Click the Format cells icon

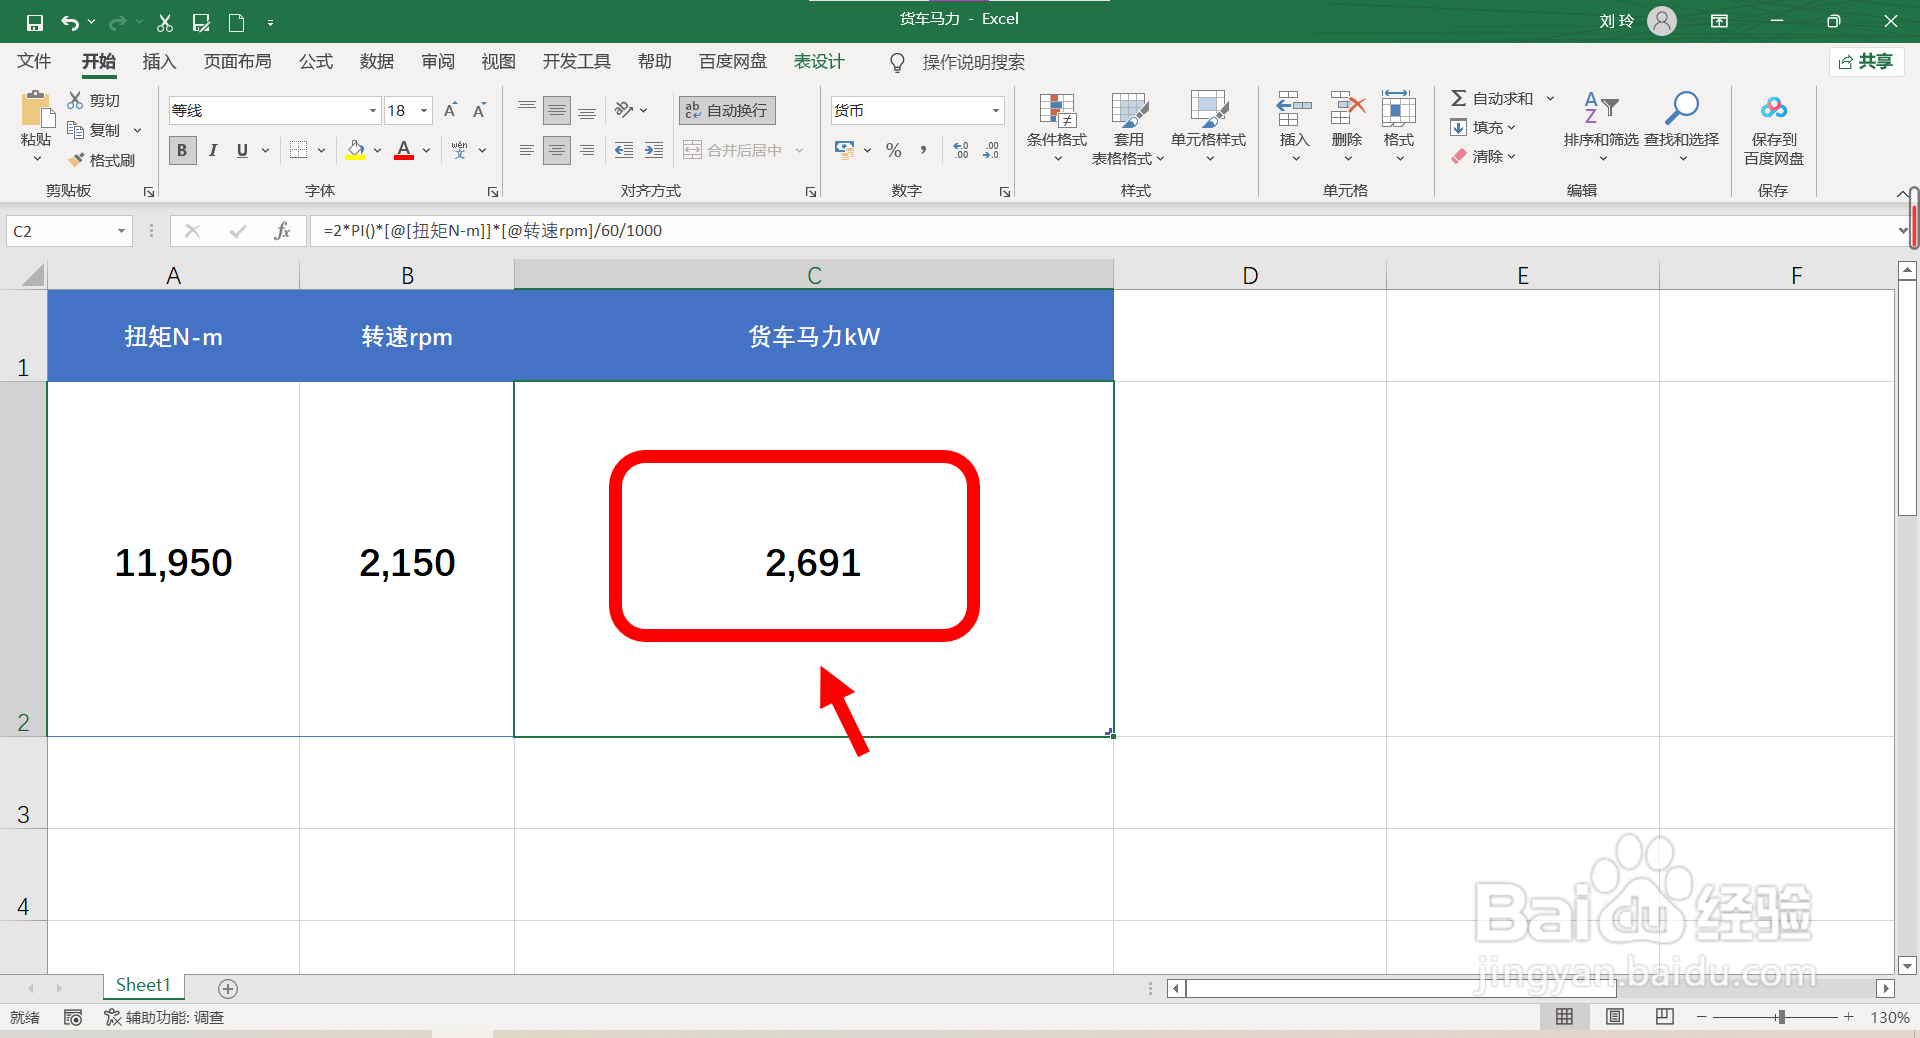tap(1399, 108)
